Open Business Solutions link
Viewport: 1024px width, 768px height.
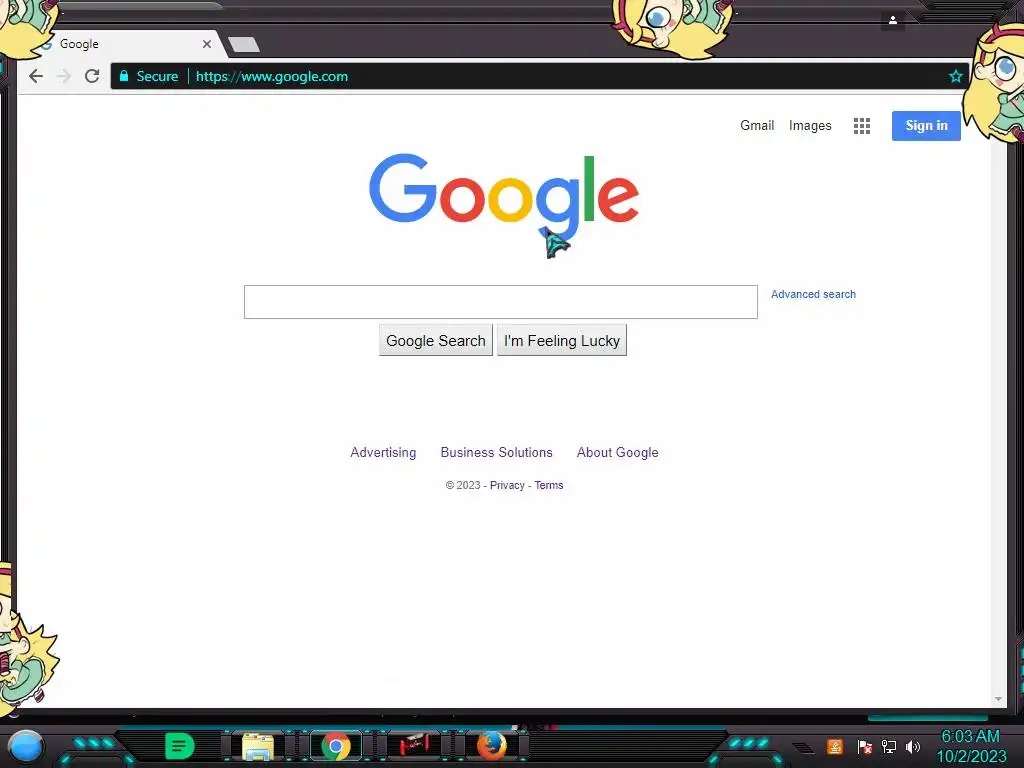point(496,452)
